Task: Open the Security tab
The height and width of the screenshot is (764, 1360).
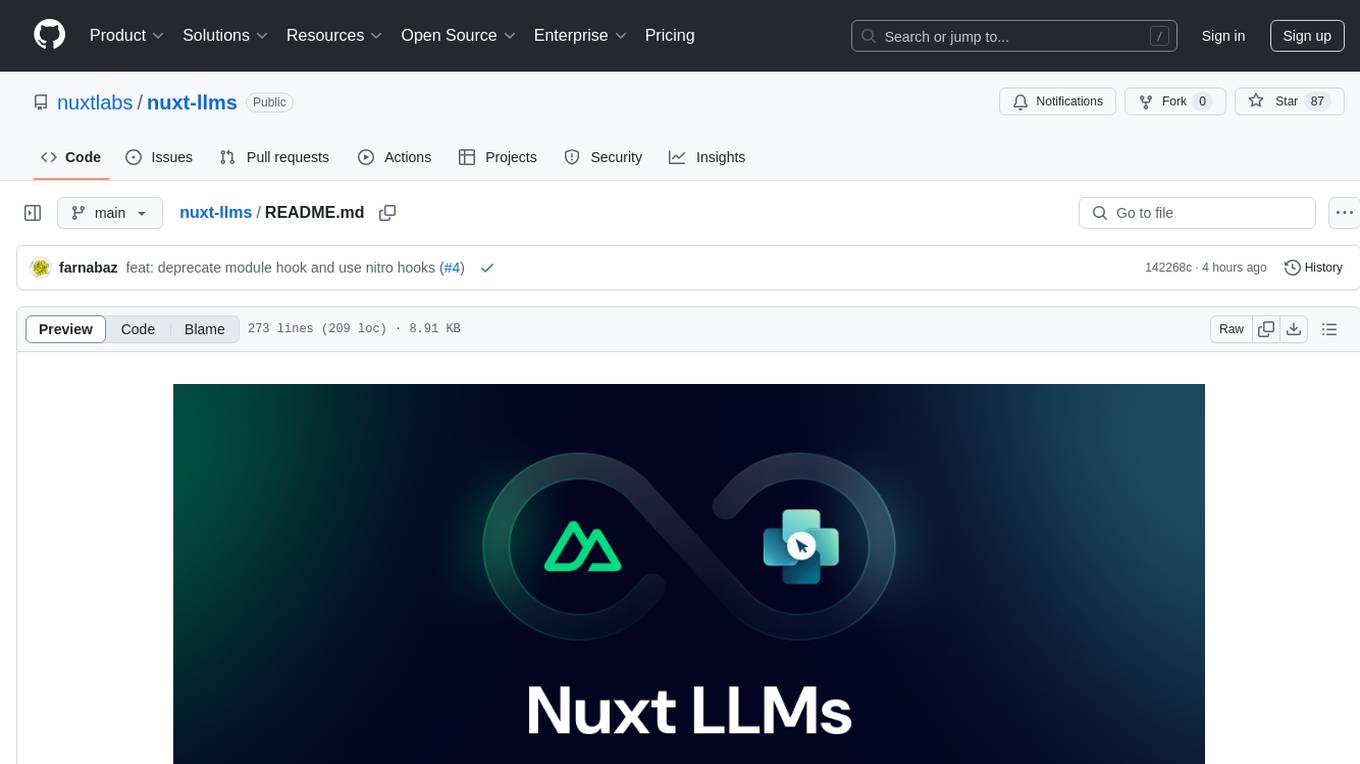Action: point(603,157)
